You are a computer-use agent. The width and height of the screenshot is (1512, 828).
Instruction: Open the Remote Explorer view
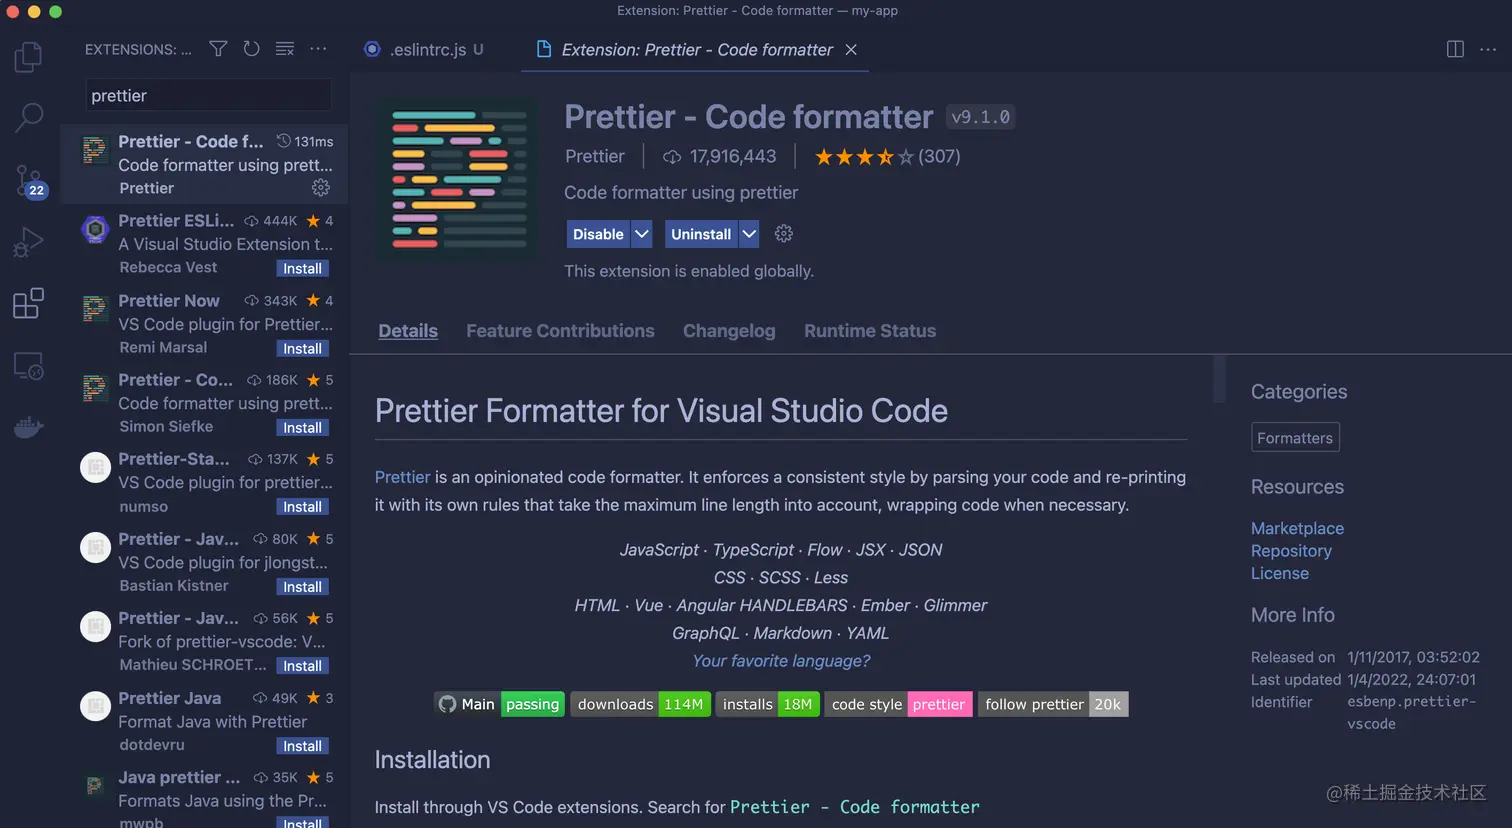(x=29, y=366)
